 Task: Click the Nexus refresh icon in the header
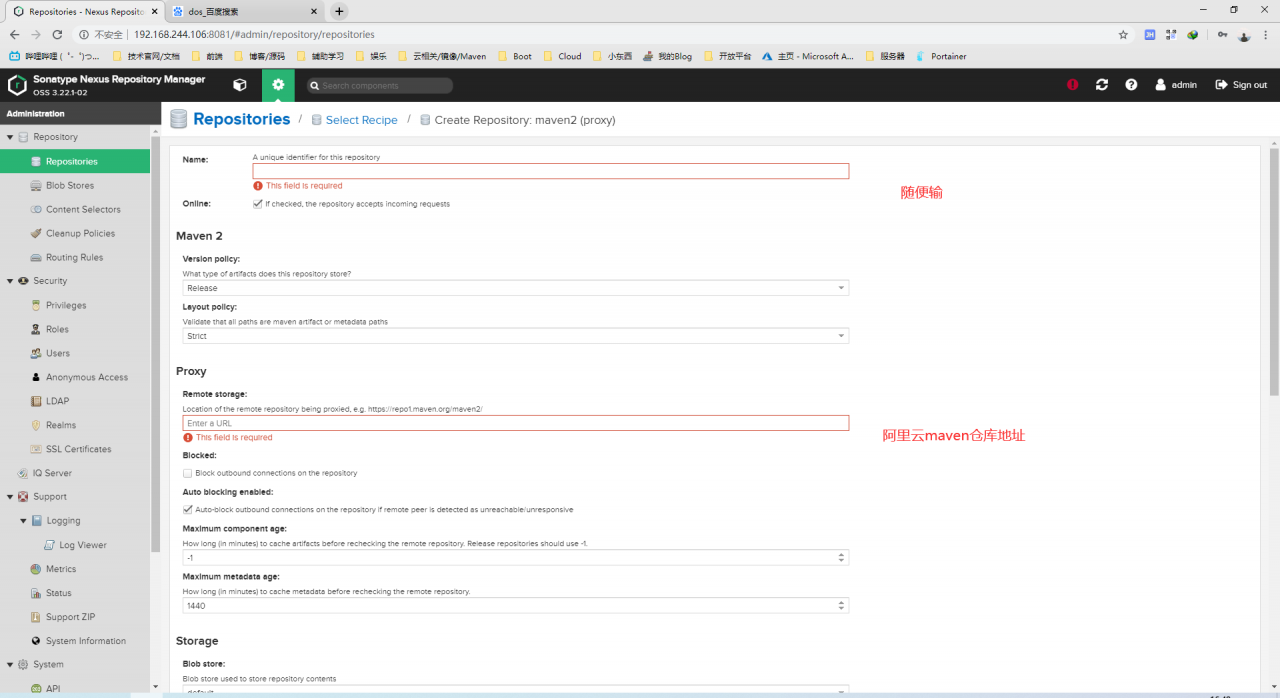pyautogui.click(x=1102, y=85)
